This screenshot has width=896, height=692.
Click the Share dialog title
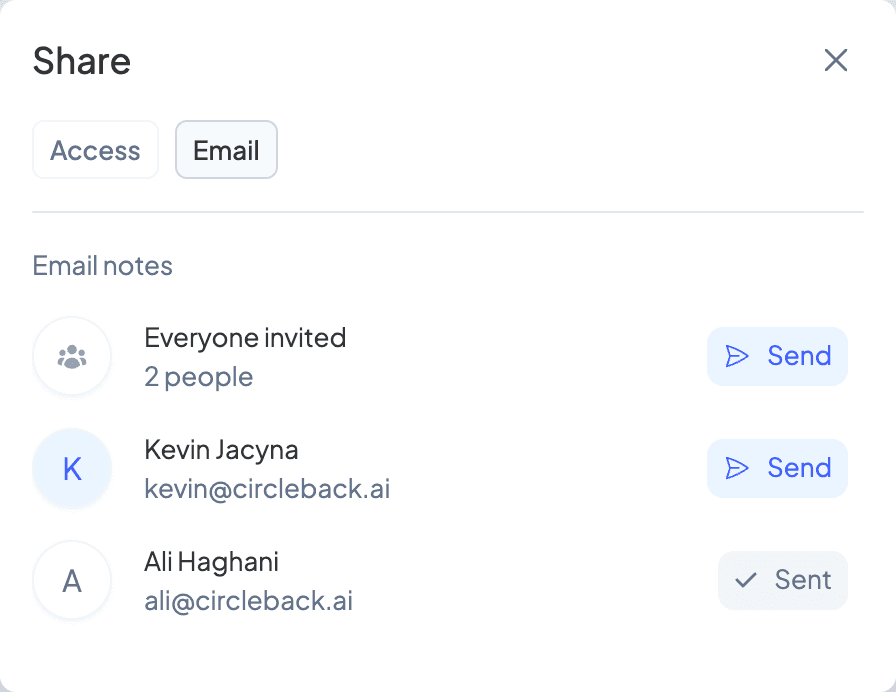coord(82,61)
